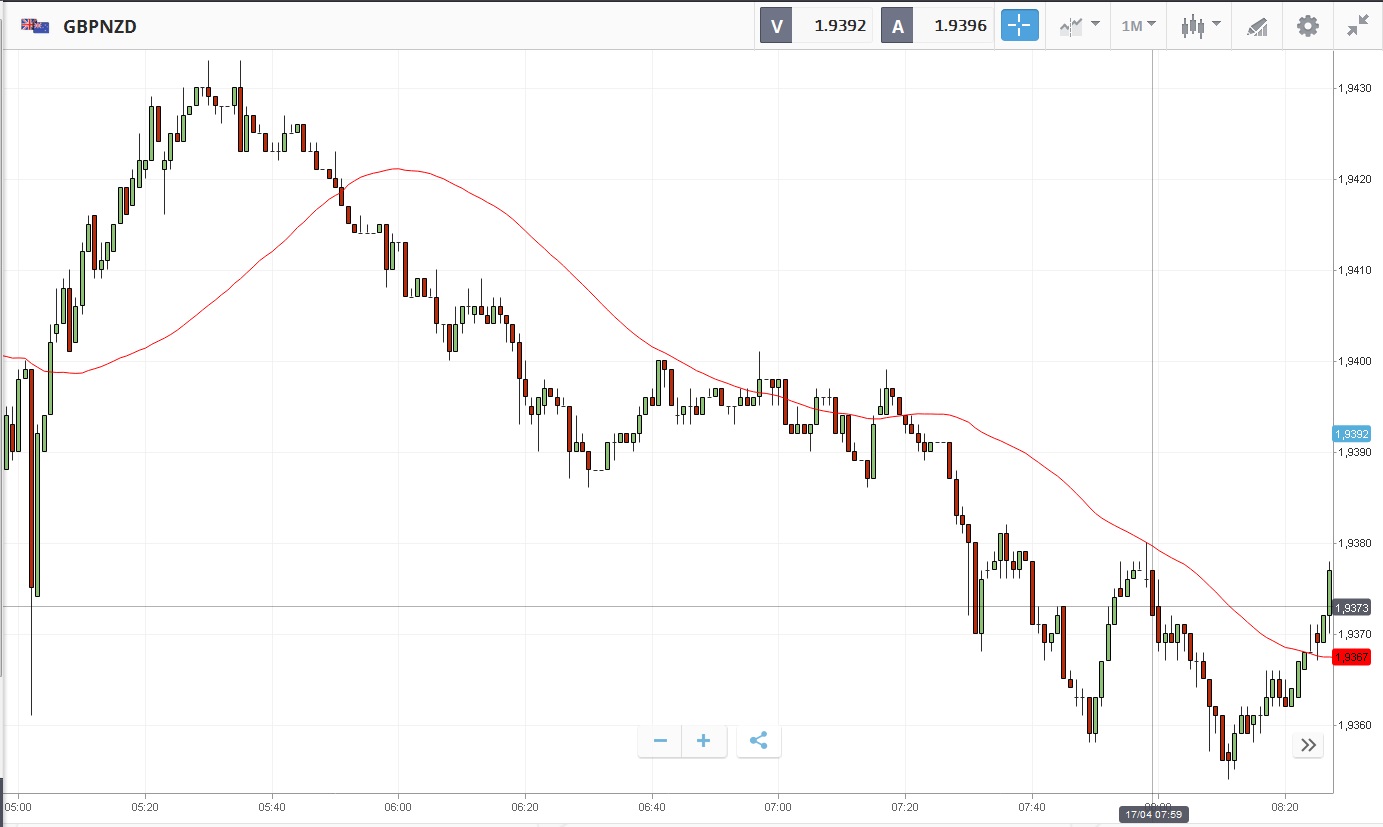Open the drawing tools icon
This screenshot has height=827, width=1383.
tap(1257, 26)
